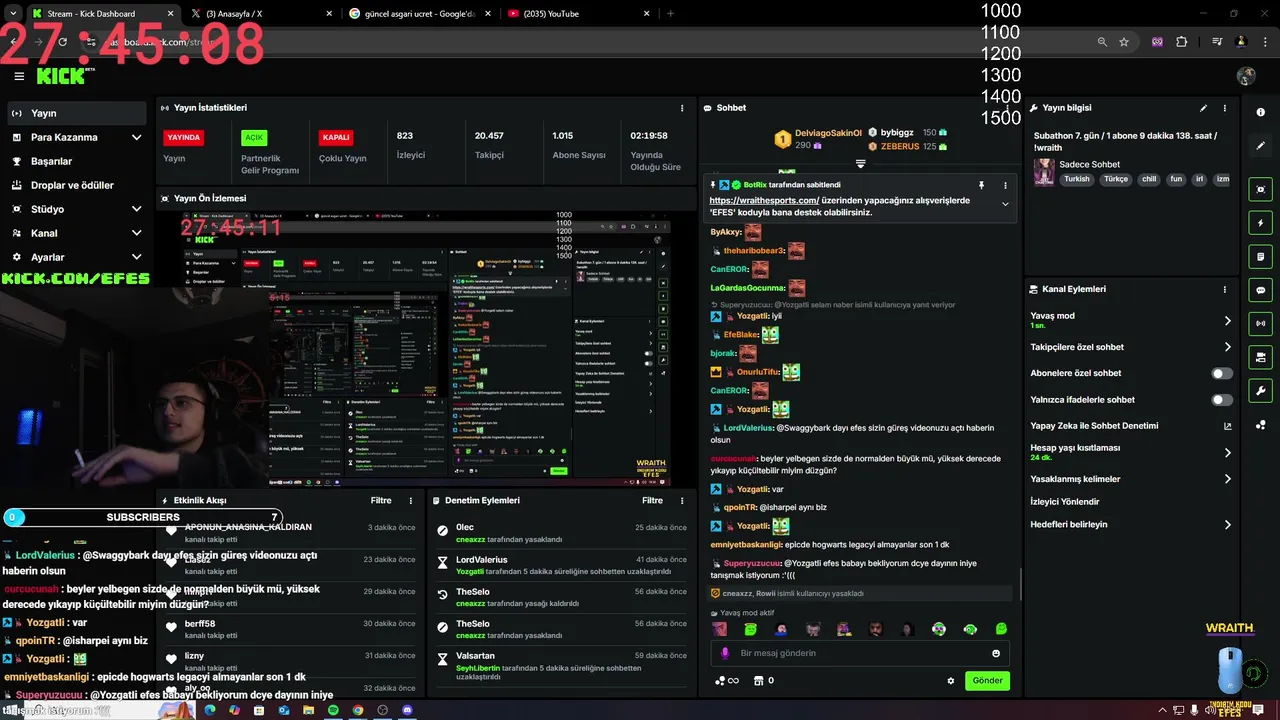Click the stream preview video
1280x720 pixels.
tap(425, 347)
